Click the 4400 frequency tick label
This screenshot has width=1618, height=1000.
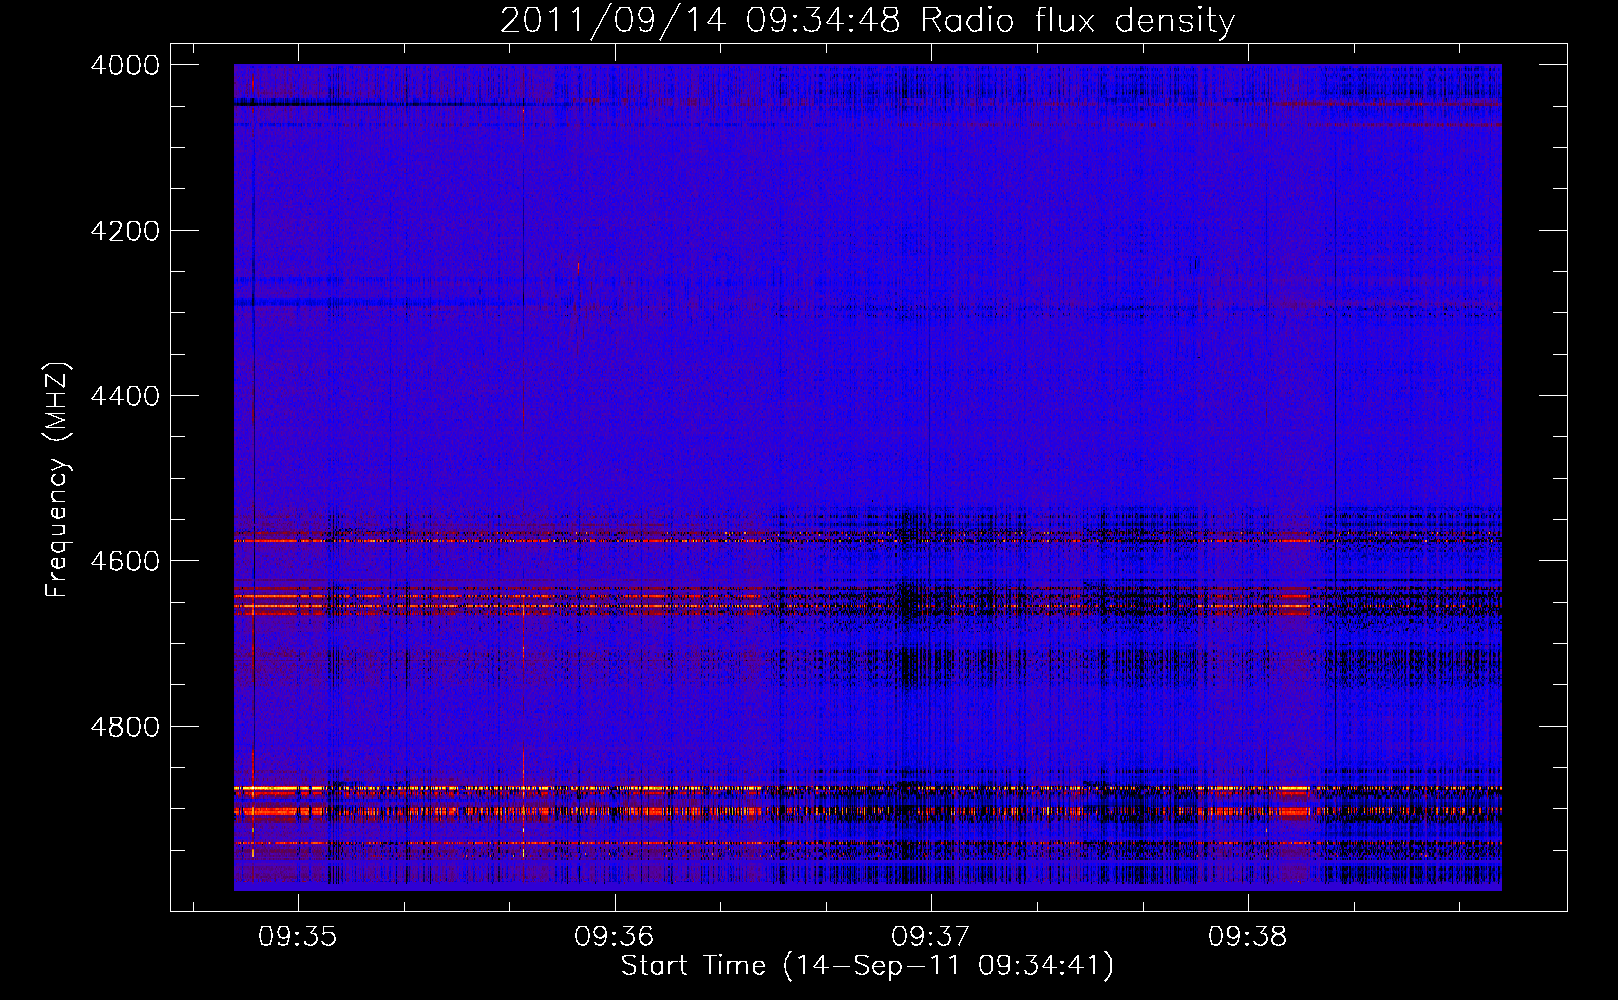pyautogui.click(x=125, y=396)
